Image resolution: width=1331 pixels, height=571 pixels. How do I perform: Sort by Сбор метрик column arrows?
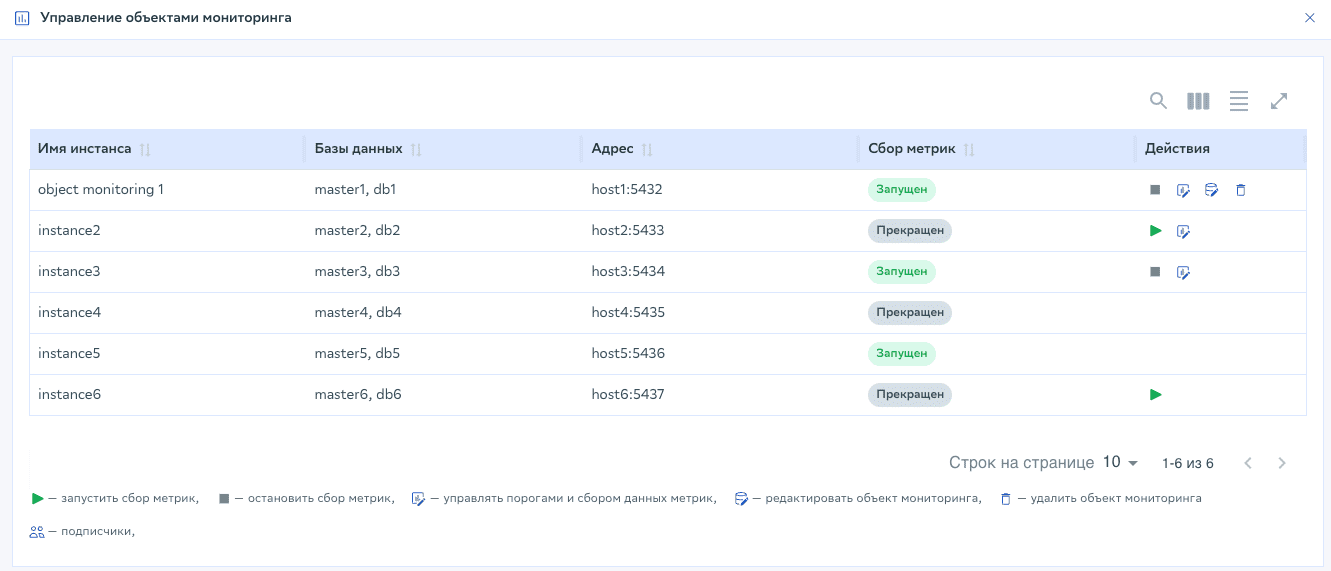click(969, 149)
